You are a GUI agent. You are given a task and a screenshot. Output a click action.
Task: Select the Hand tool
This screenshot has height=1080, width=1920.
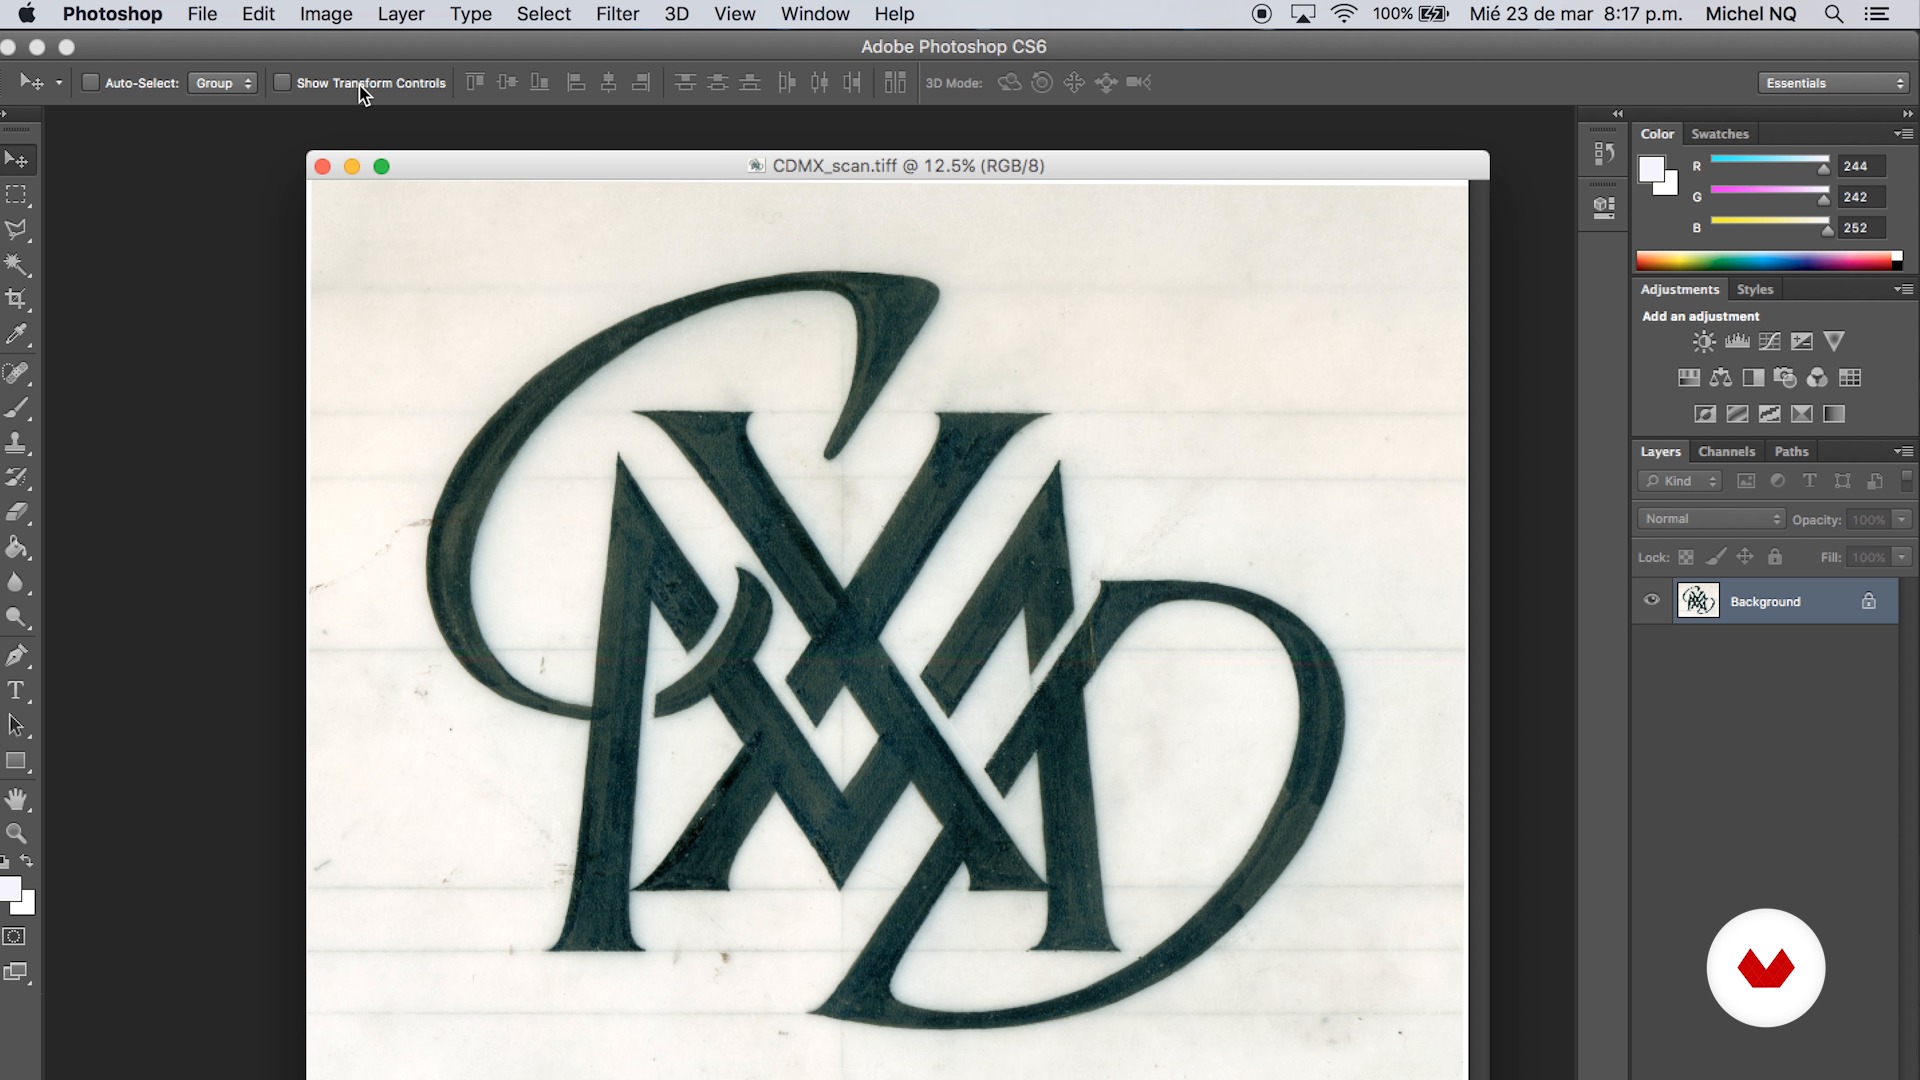[16, 799]
